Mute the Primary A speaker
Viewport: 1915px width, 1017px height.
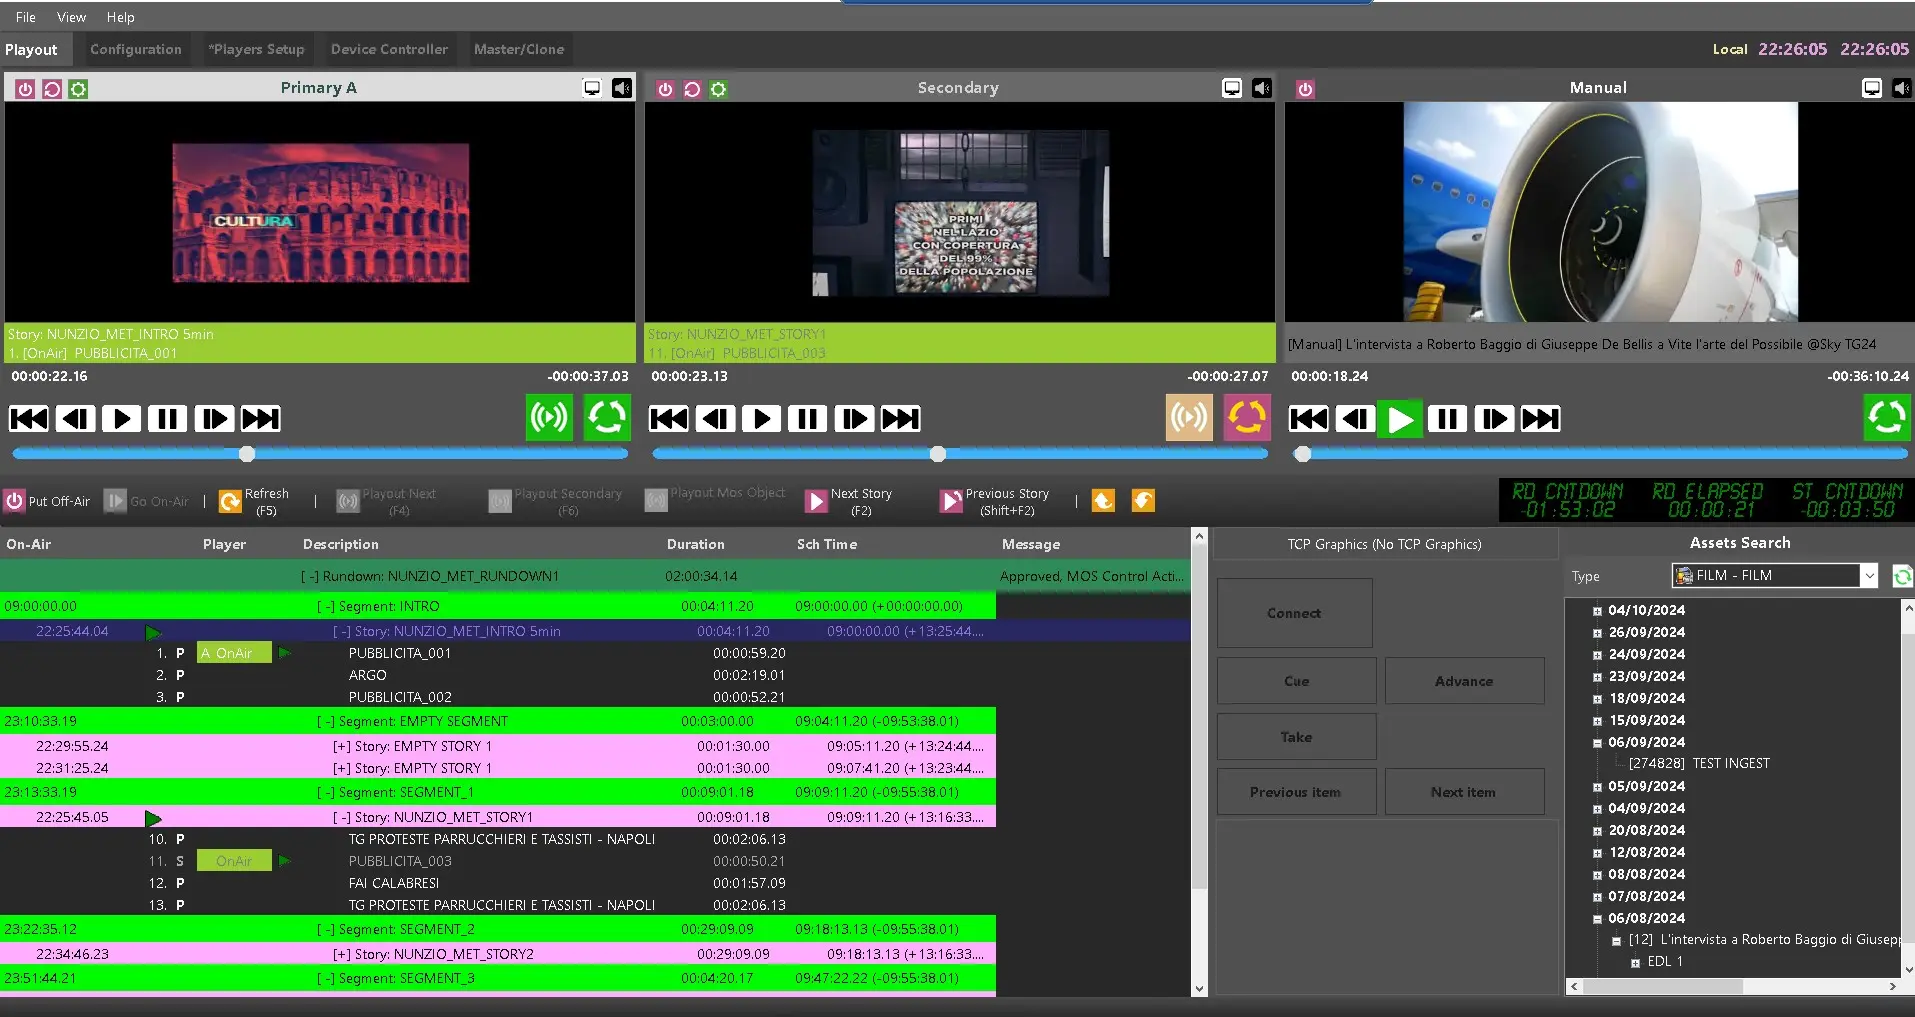(x=622, y=88)
